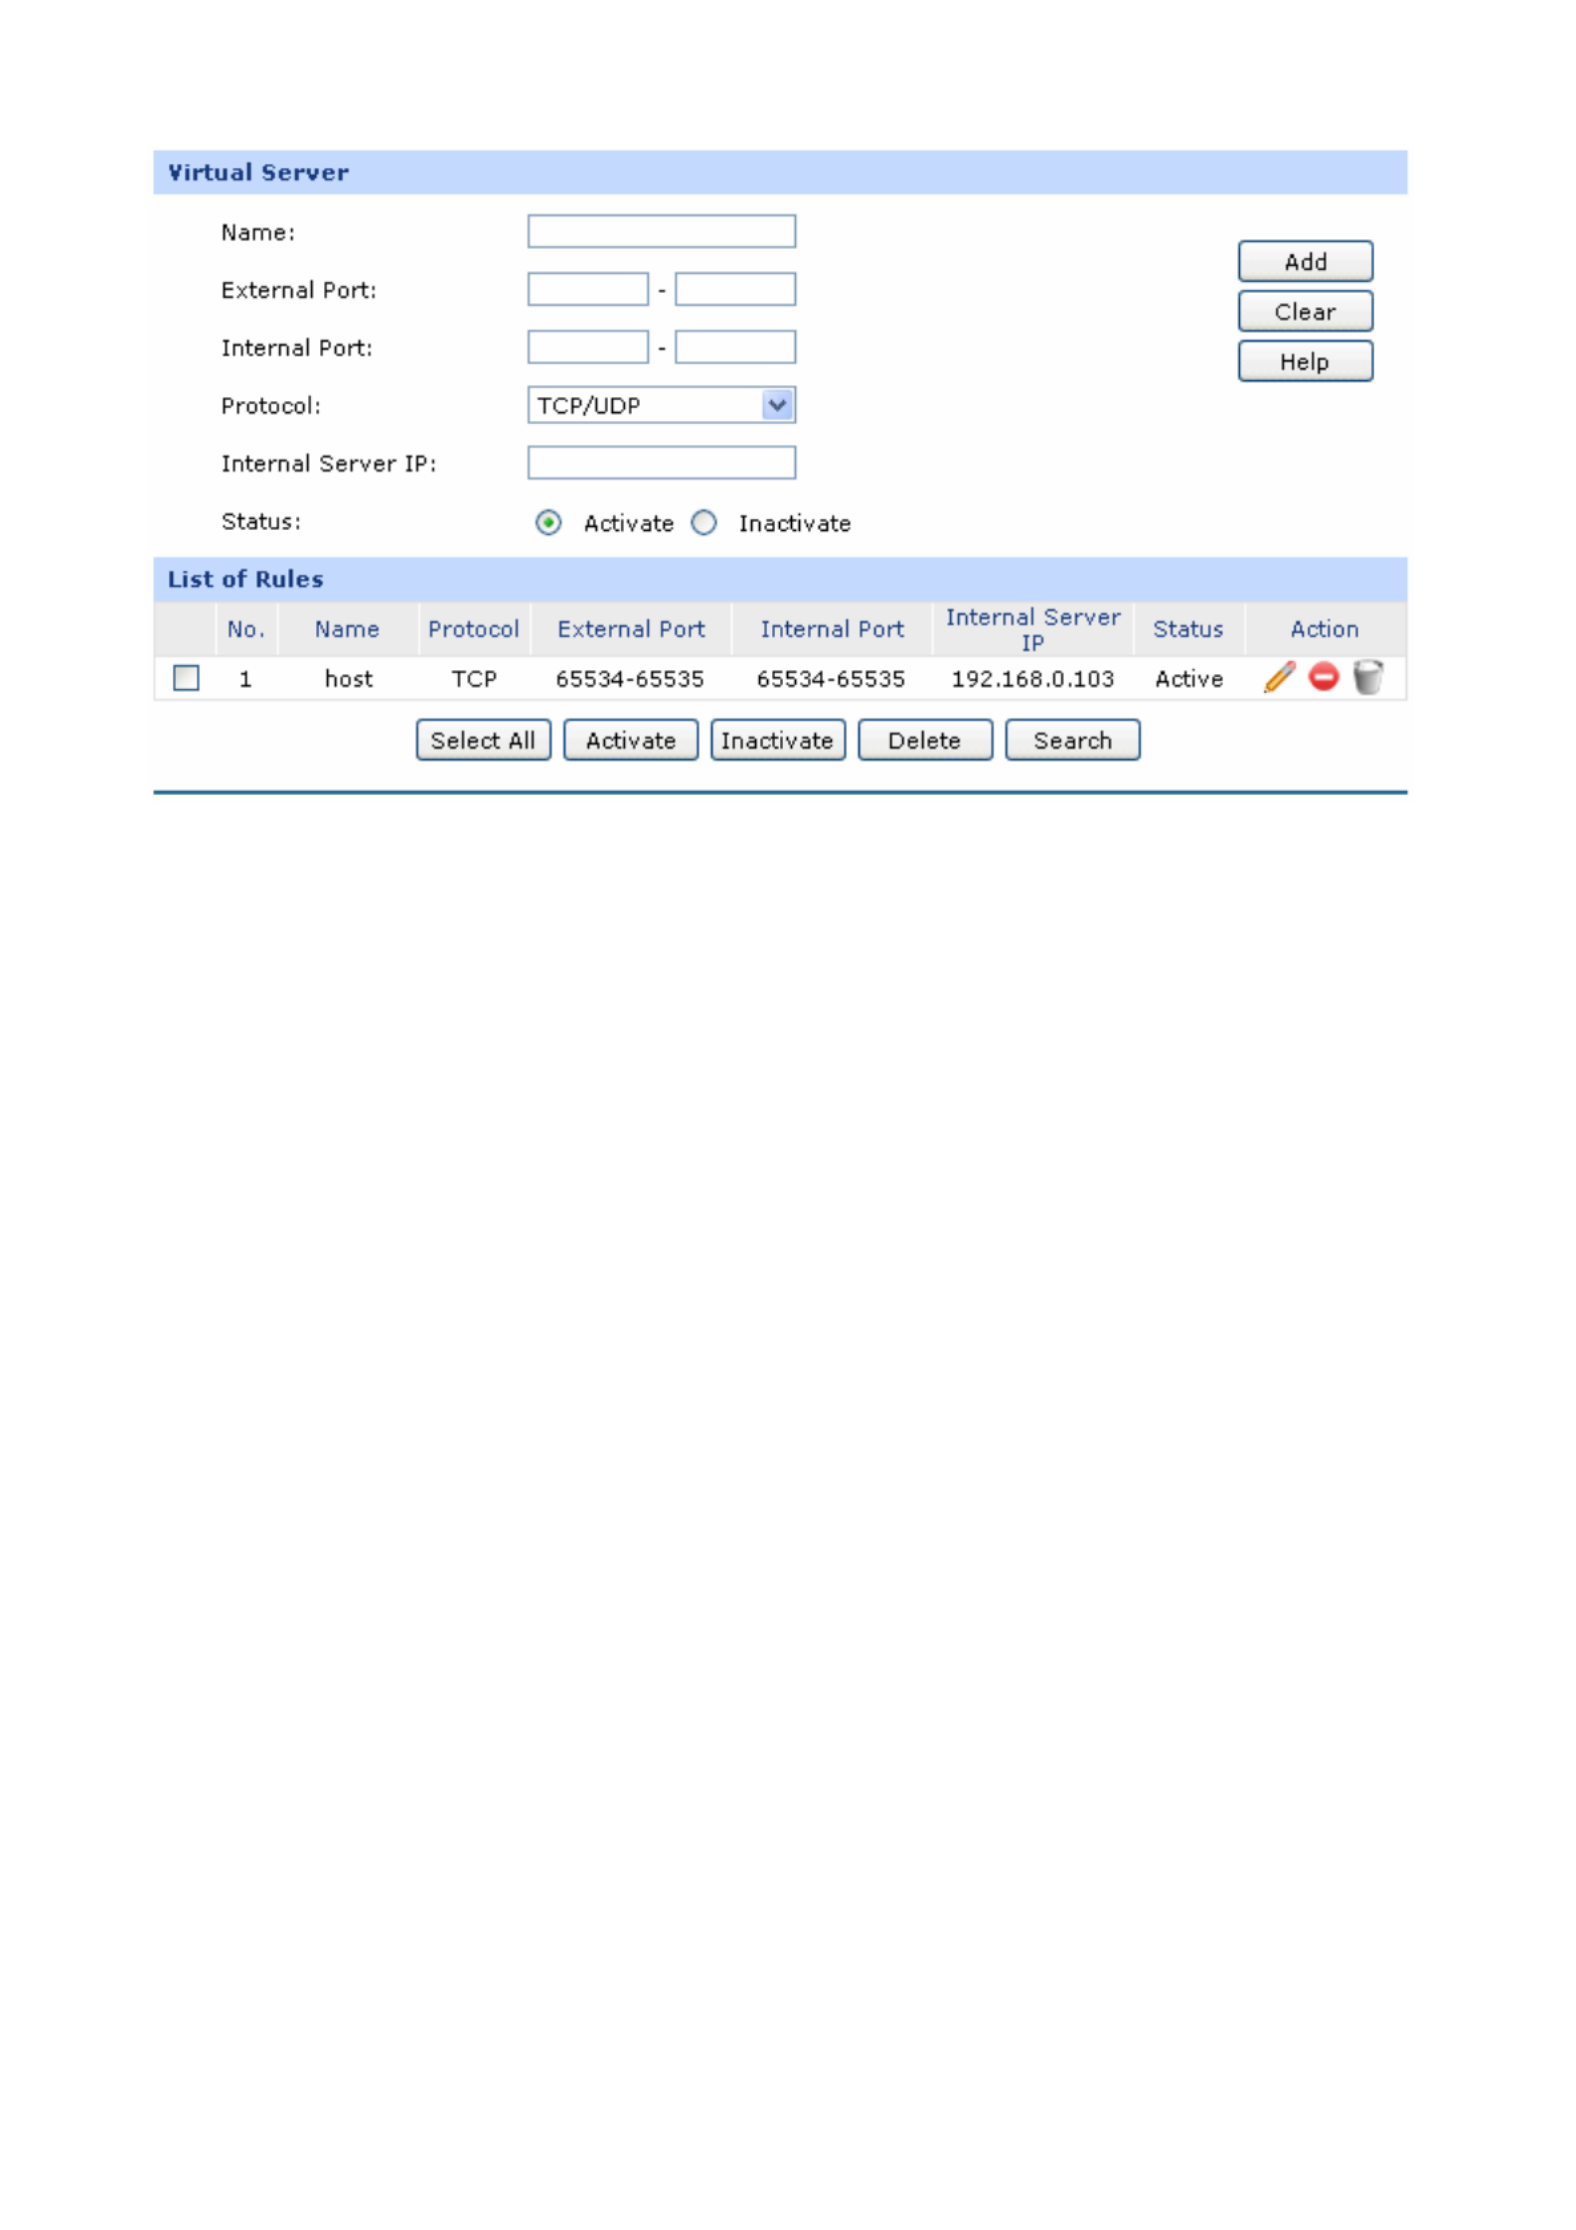Click the Select All button
Viewport: 1576px width, 2230px height.
point(483,740)
